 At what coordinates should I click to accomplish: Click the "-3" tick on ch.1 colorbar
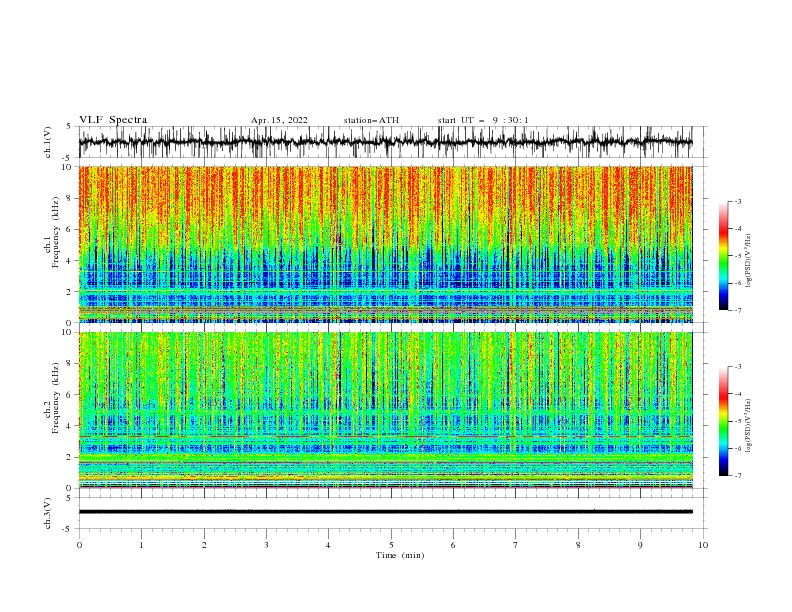tap(737, 201)
